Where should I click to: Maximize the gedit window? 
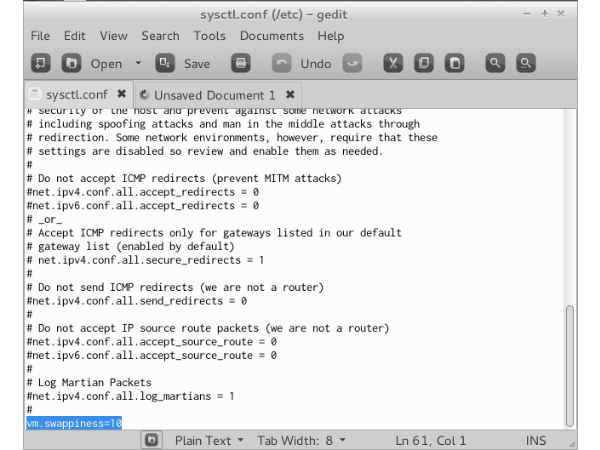(x=545, y=14)
